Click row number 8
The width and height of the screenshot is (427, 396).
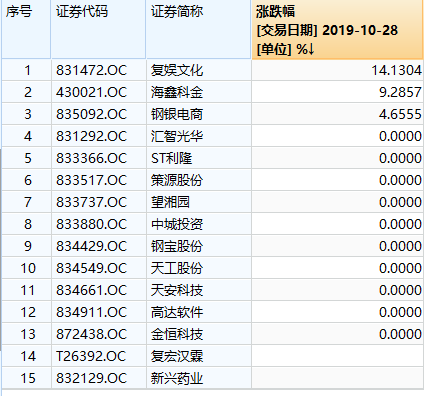click(x=28, y=224)
